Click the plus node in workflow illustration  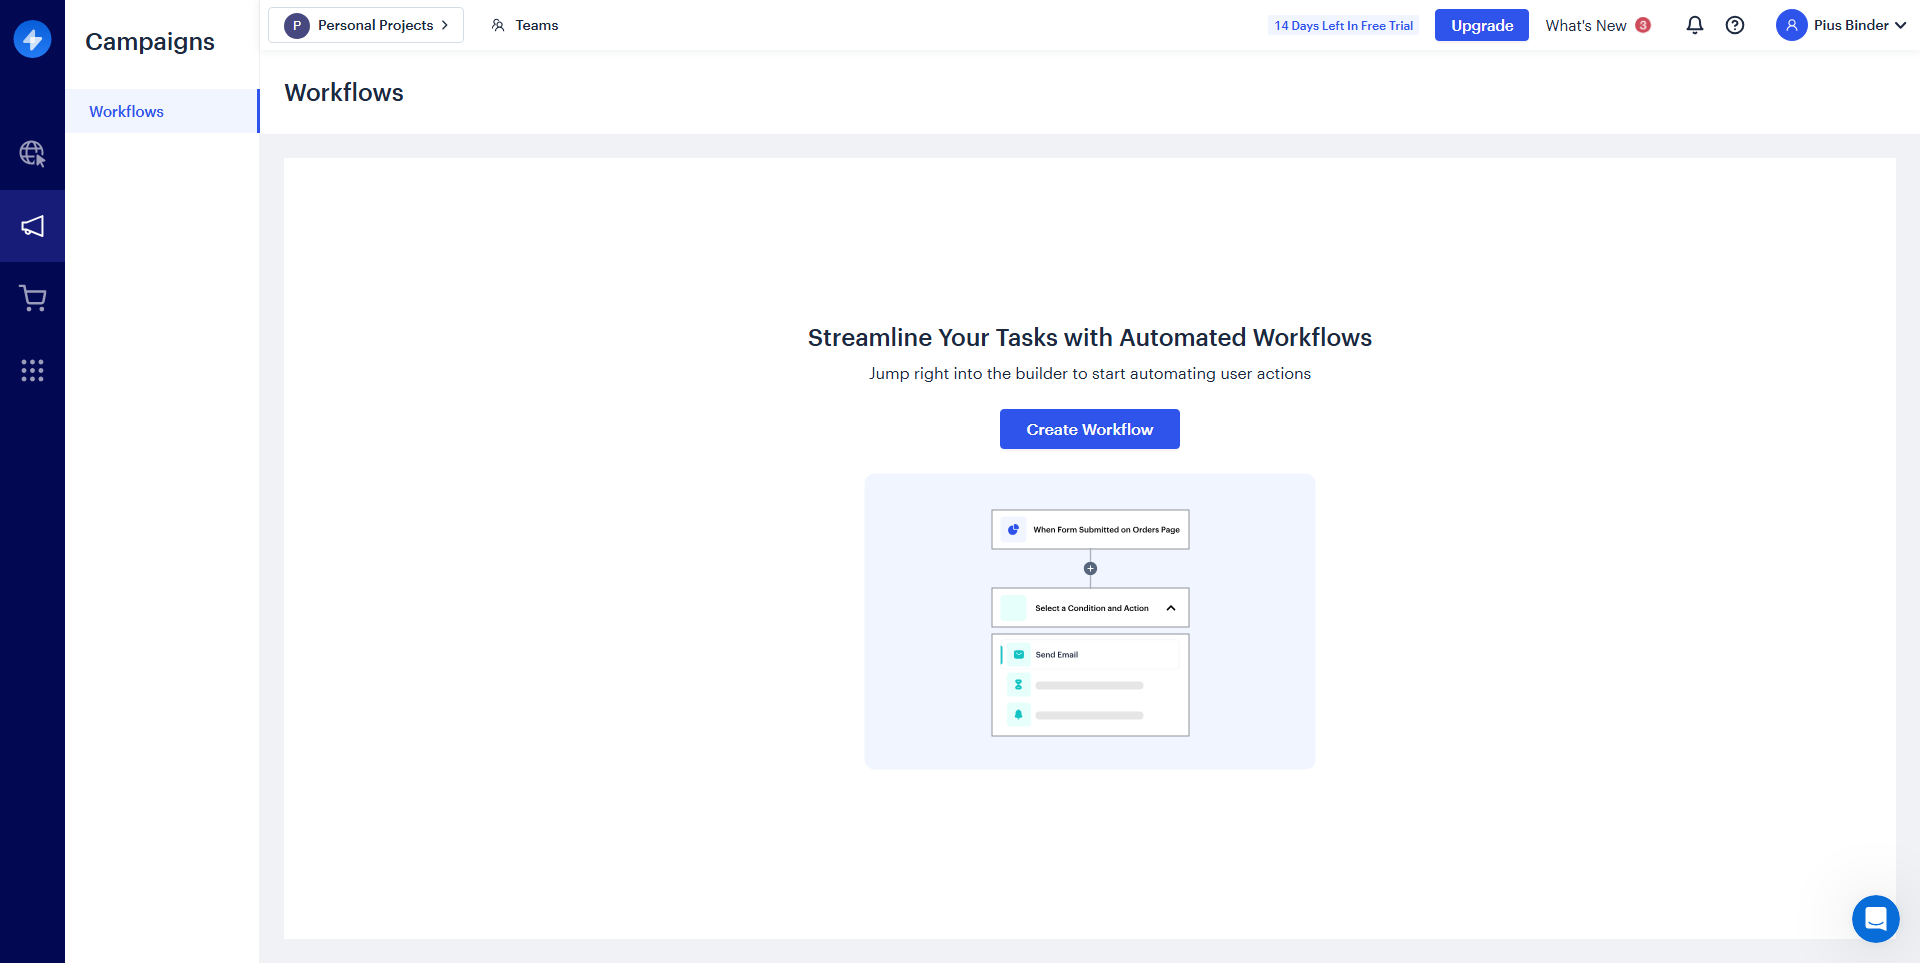(x=1090, y=568)
